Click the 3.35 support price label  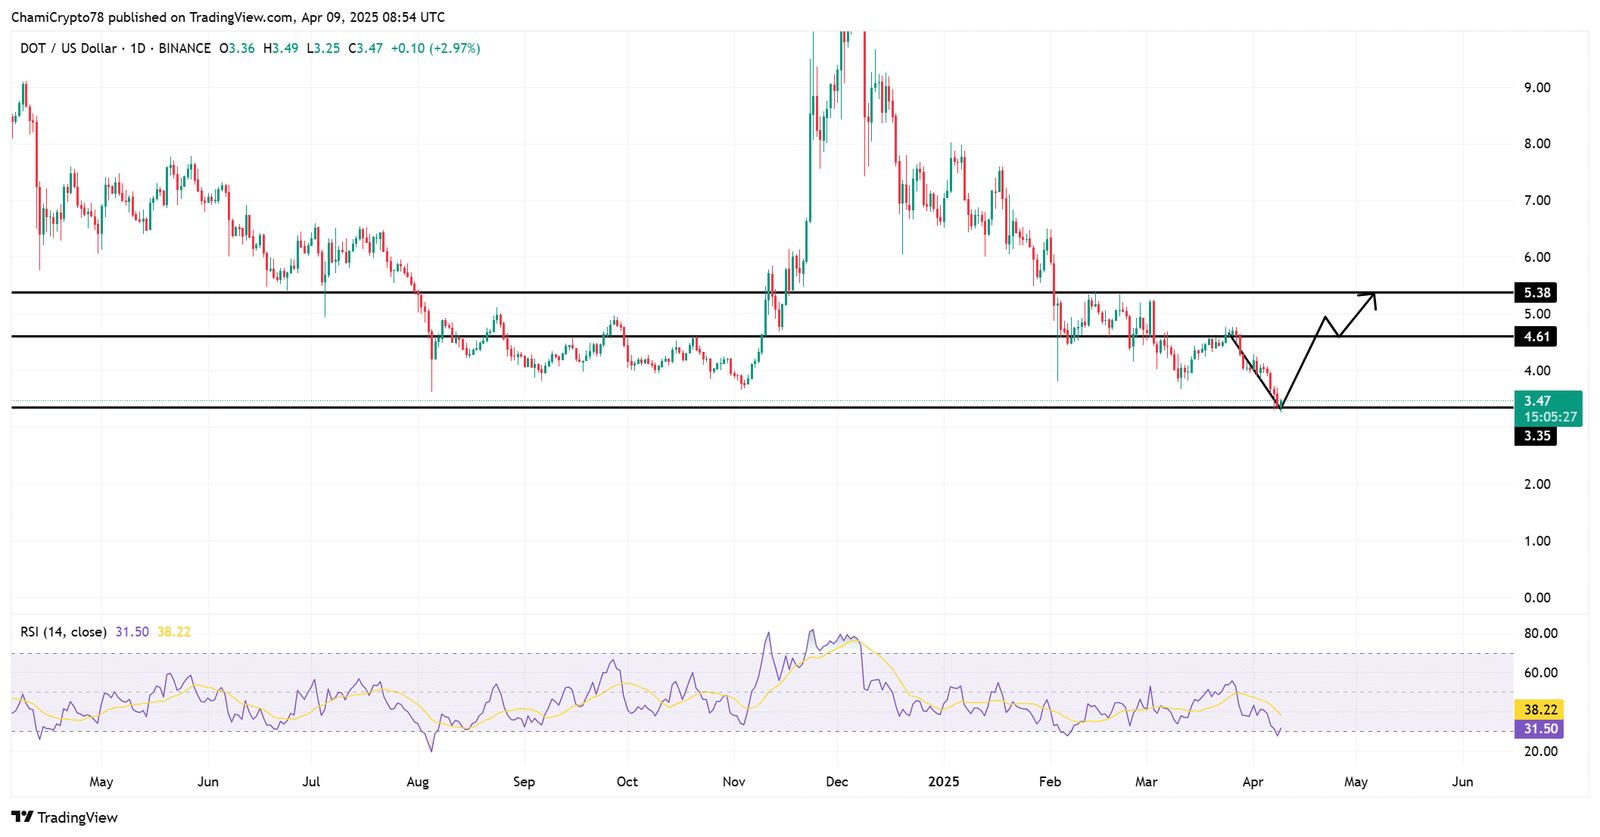point(1535,436)
